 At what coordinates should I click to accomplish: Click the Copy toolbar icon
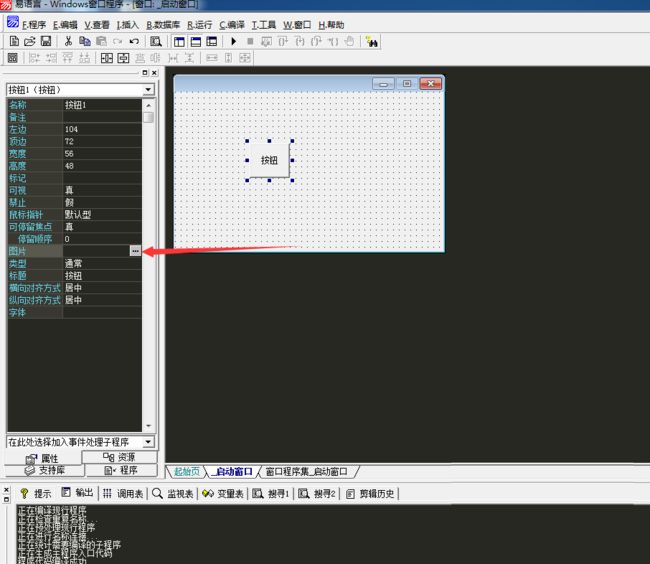[x=85, y=41]
